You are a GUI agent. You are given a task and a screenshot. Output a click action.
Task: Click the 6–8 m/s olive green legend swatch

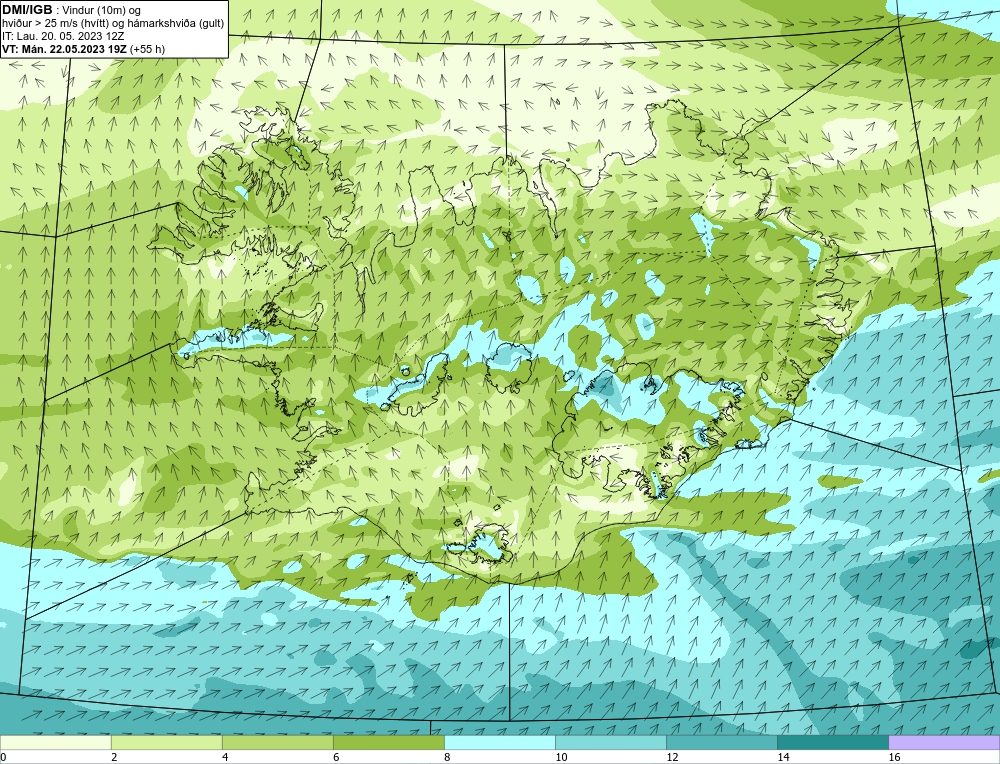[388, 743]
